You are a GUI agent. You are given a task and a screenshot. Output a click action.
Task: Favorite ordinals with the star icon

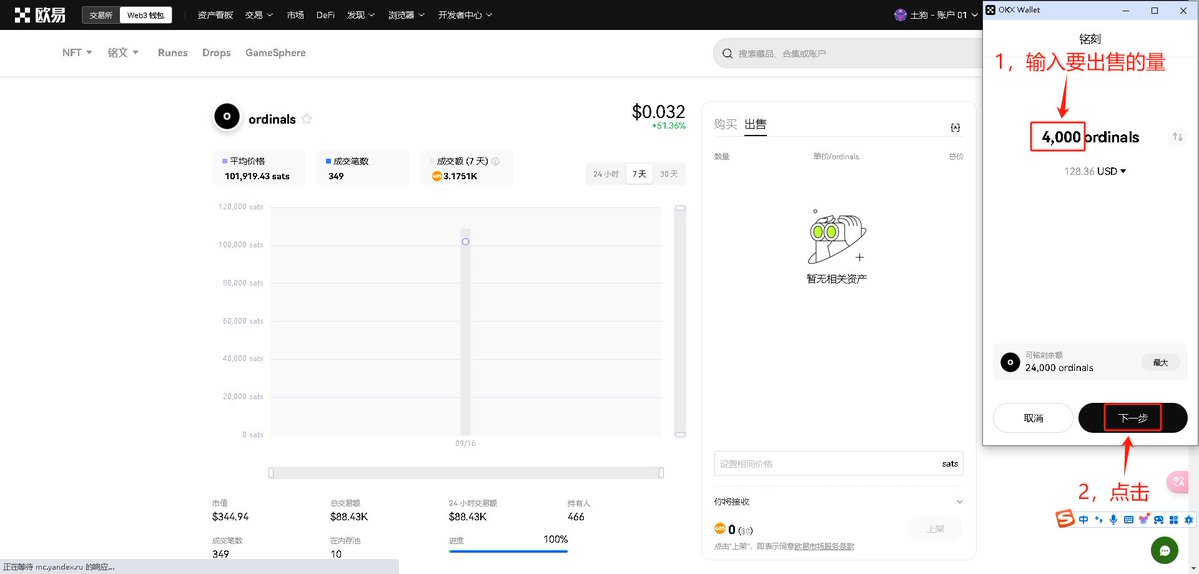(x=307, y=119)
